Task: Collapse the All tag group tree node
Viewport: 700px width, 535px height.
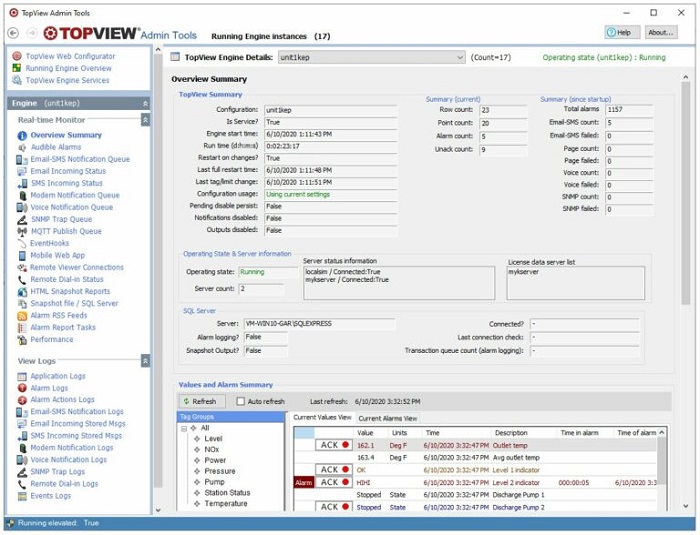Action: coord(184,429)
